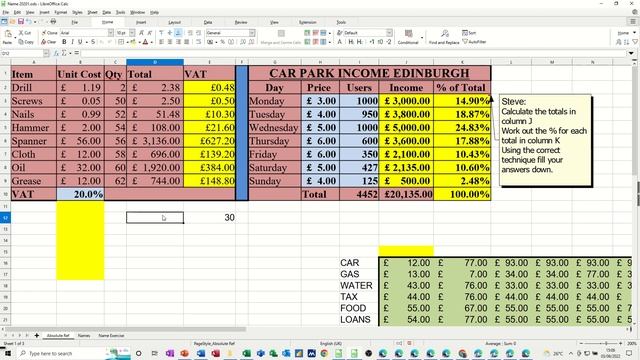This screenshot has height=360, width=640.
Task: Apply strikethrough formatting
Action: (x=93, y=42)
